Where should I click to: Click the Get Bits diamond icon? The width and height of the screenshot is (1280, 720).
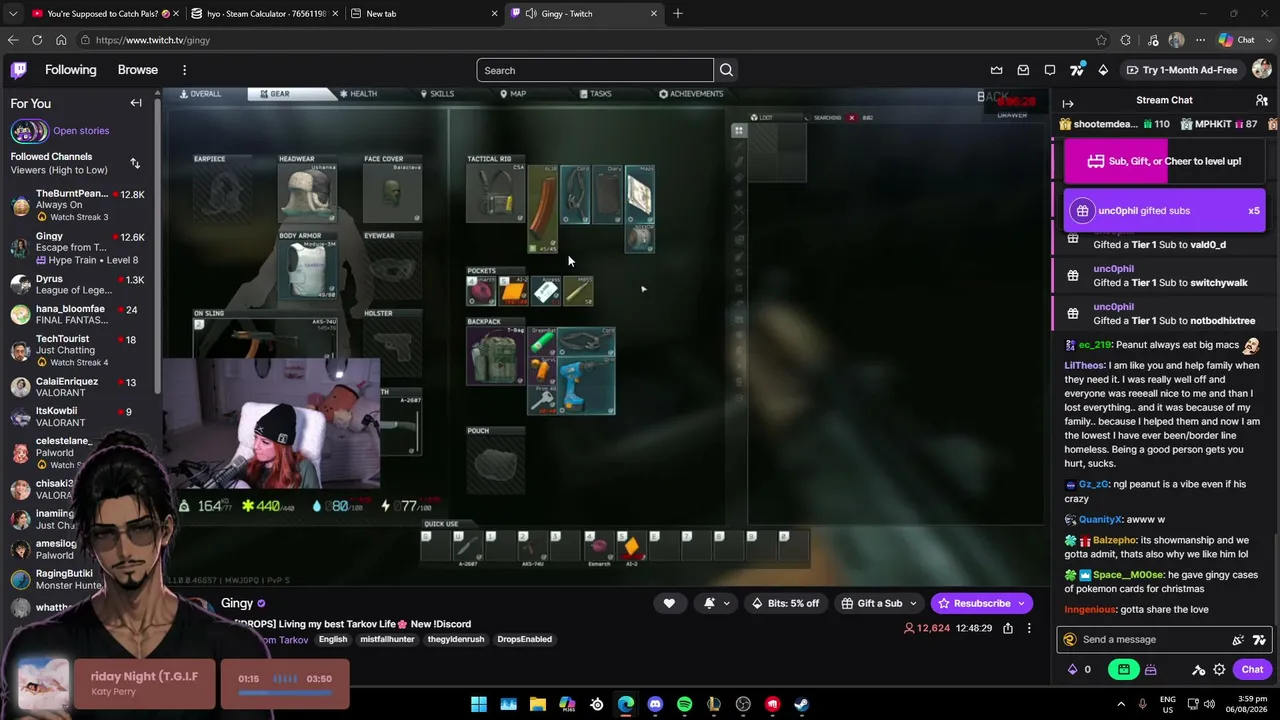coord(1103,70)
